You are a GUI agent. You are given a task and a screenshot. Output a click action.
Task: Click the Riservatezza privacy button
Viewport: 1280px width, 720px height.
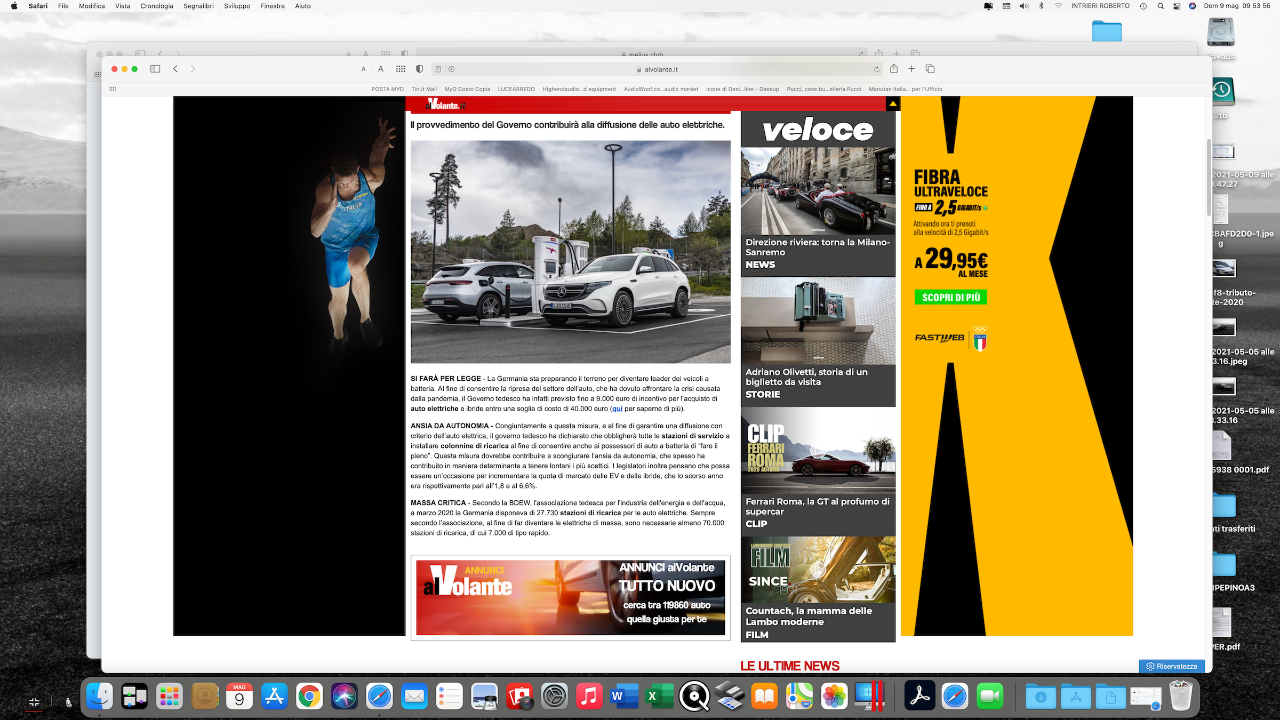point(1171,666)
